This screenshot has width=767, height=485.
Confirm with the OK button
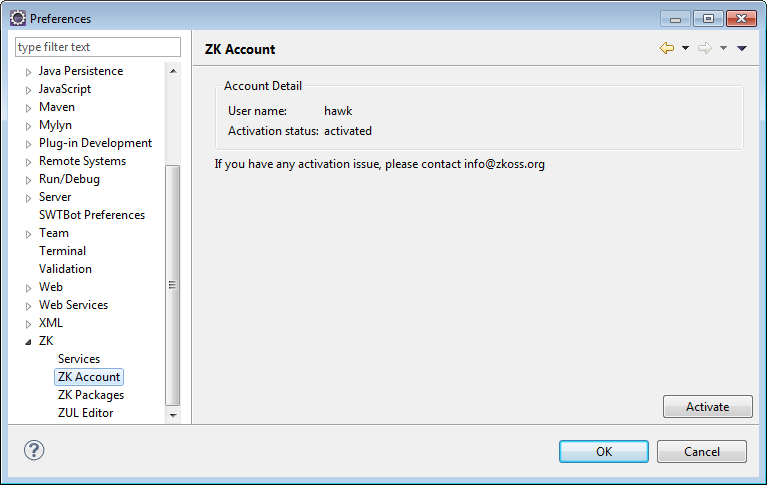[x=604, y=451]
